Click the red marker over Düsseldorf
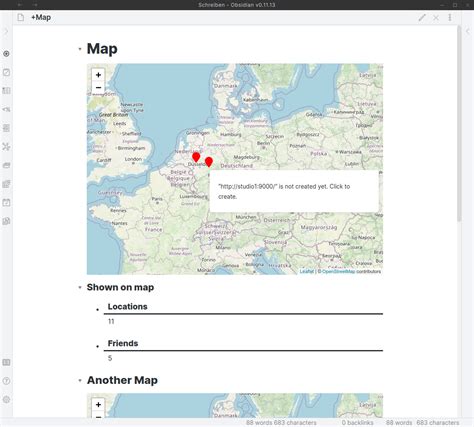The image size is (474, 427). tap(196, 157)
